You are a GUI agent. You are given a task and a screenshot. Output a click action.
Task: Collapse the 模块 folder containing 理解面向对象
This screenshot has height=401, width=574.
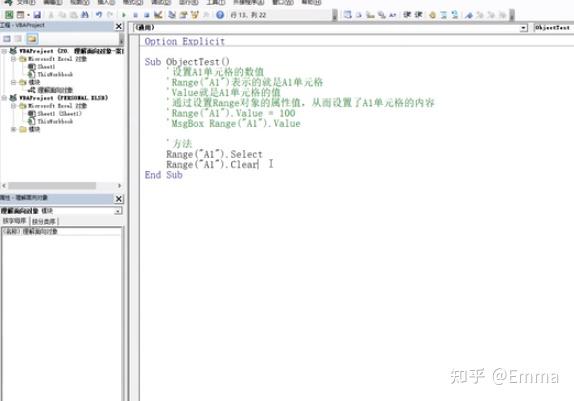pos(13,82)
